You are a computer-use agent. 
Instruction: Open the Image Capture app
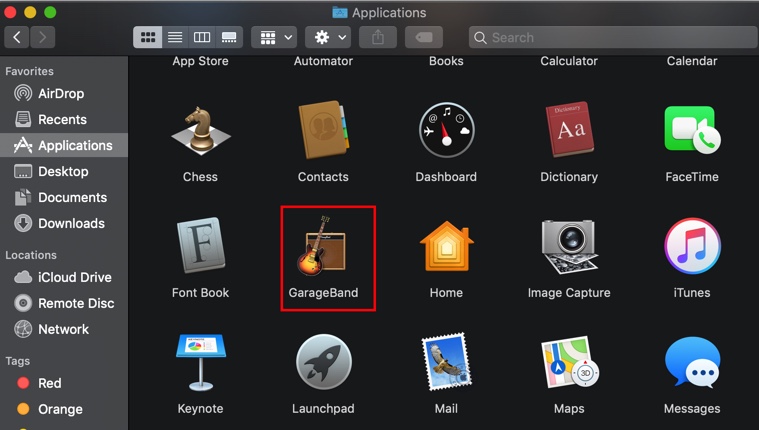click(x=568, y=247)
